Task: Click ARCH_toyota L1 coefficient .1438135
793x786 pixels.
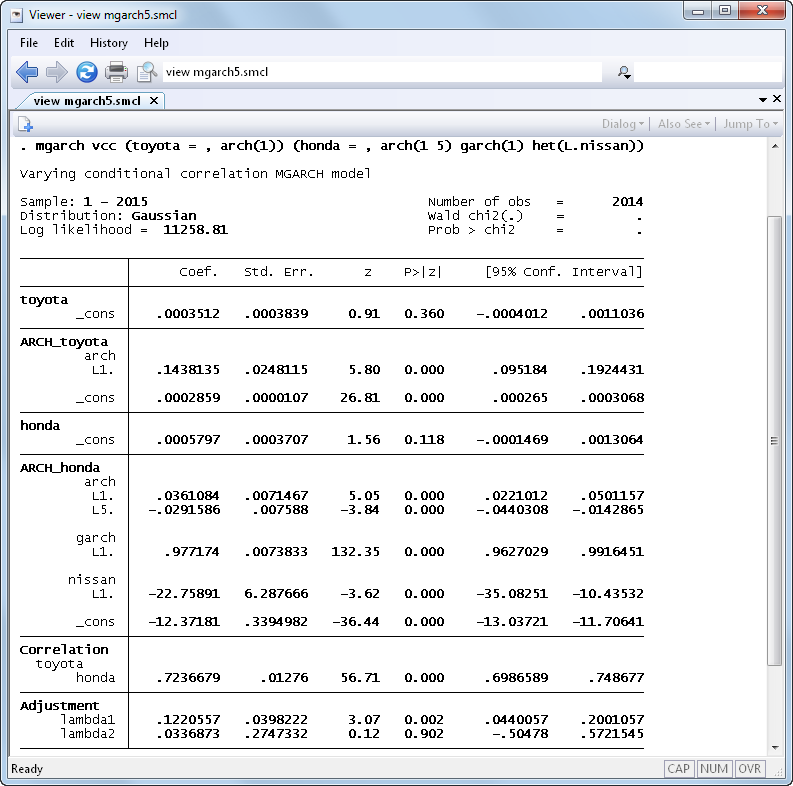Action: tap(188, 370)
